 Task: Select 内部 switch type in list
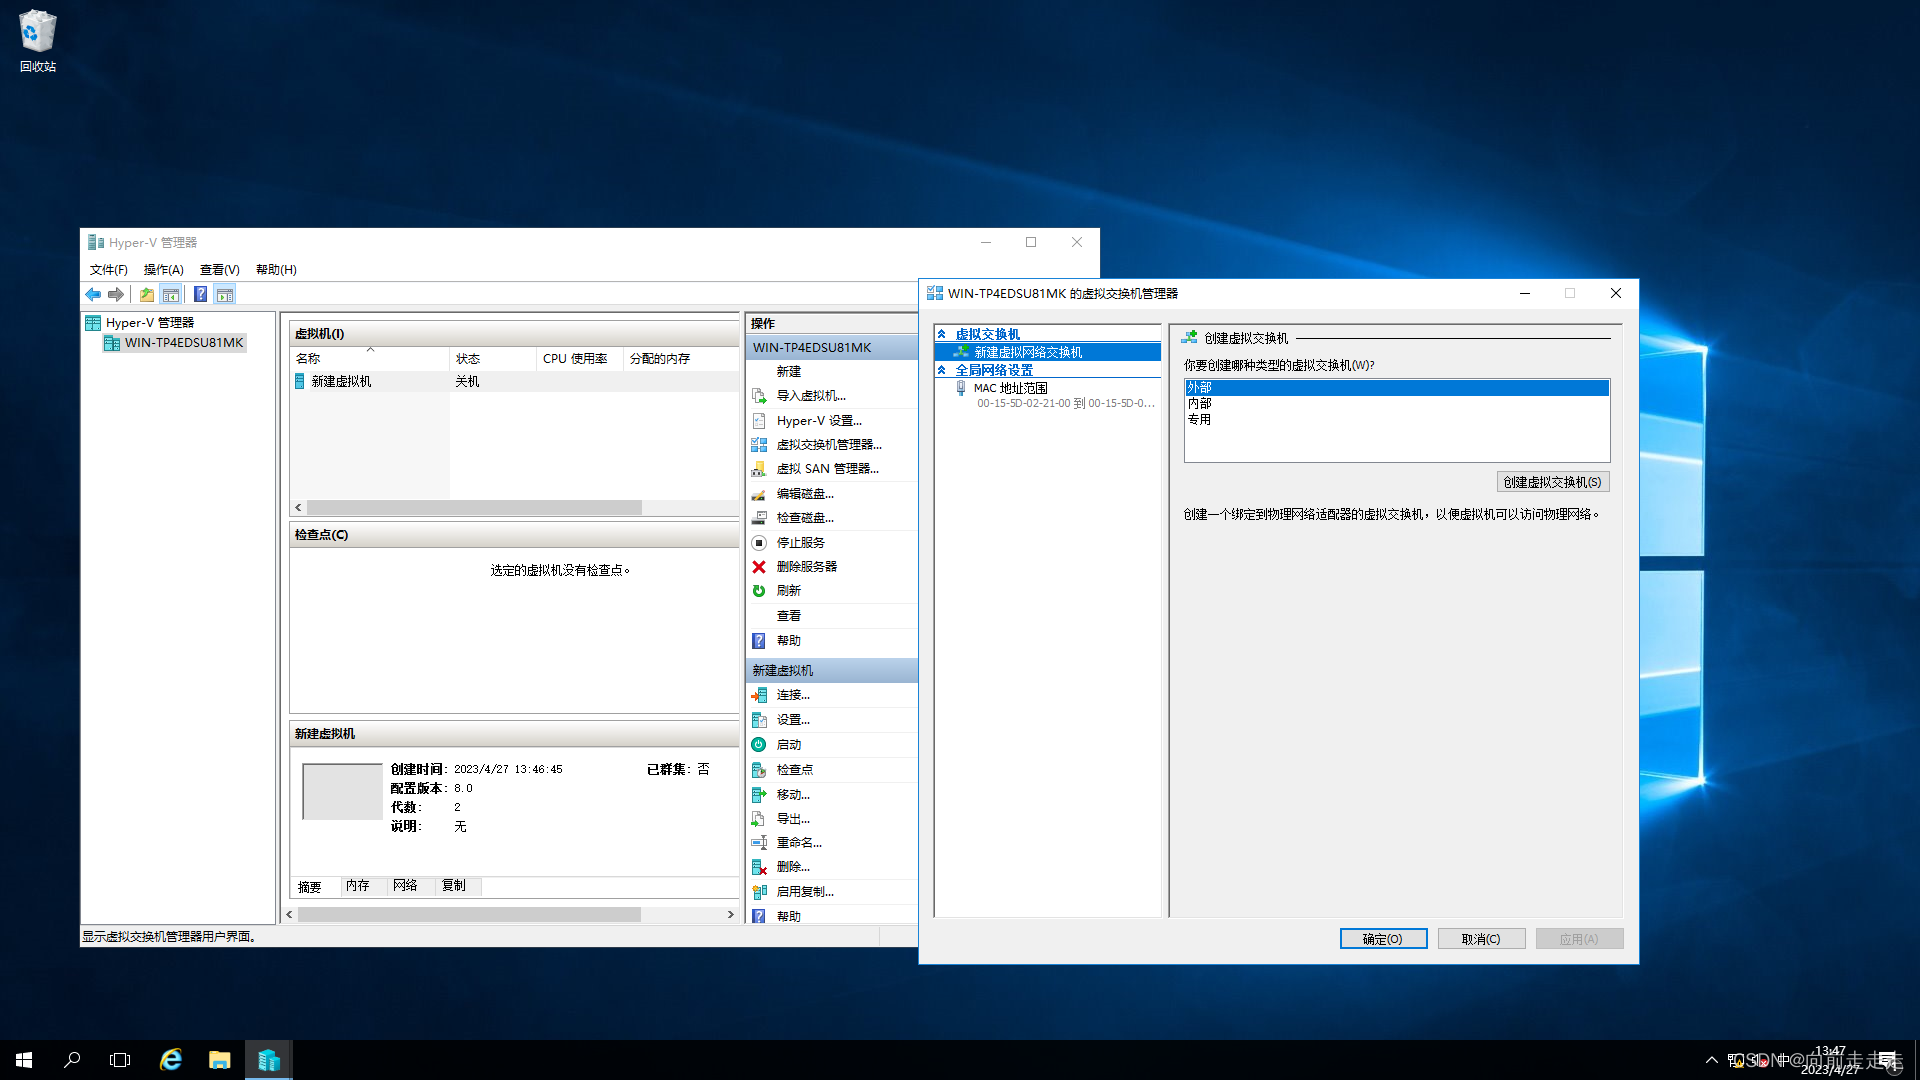click(x=1199, y=404)
